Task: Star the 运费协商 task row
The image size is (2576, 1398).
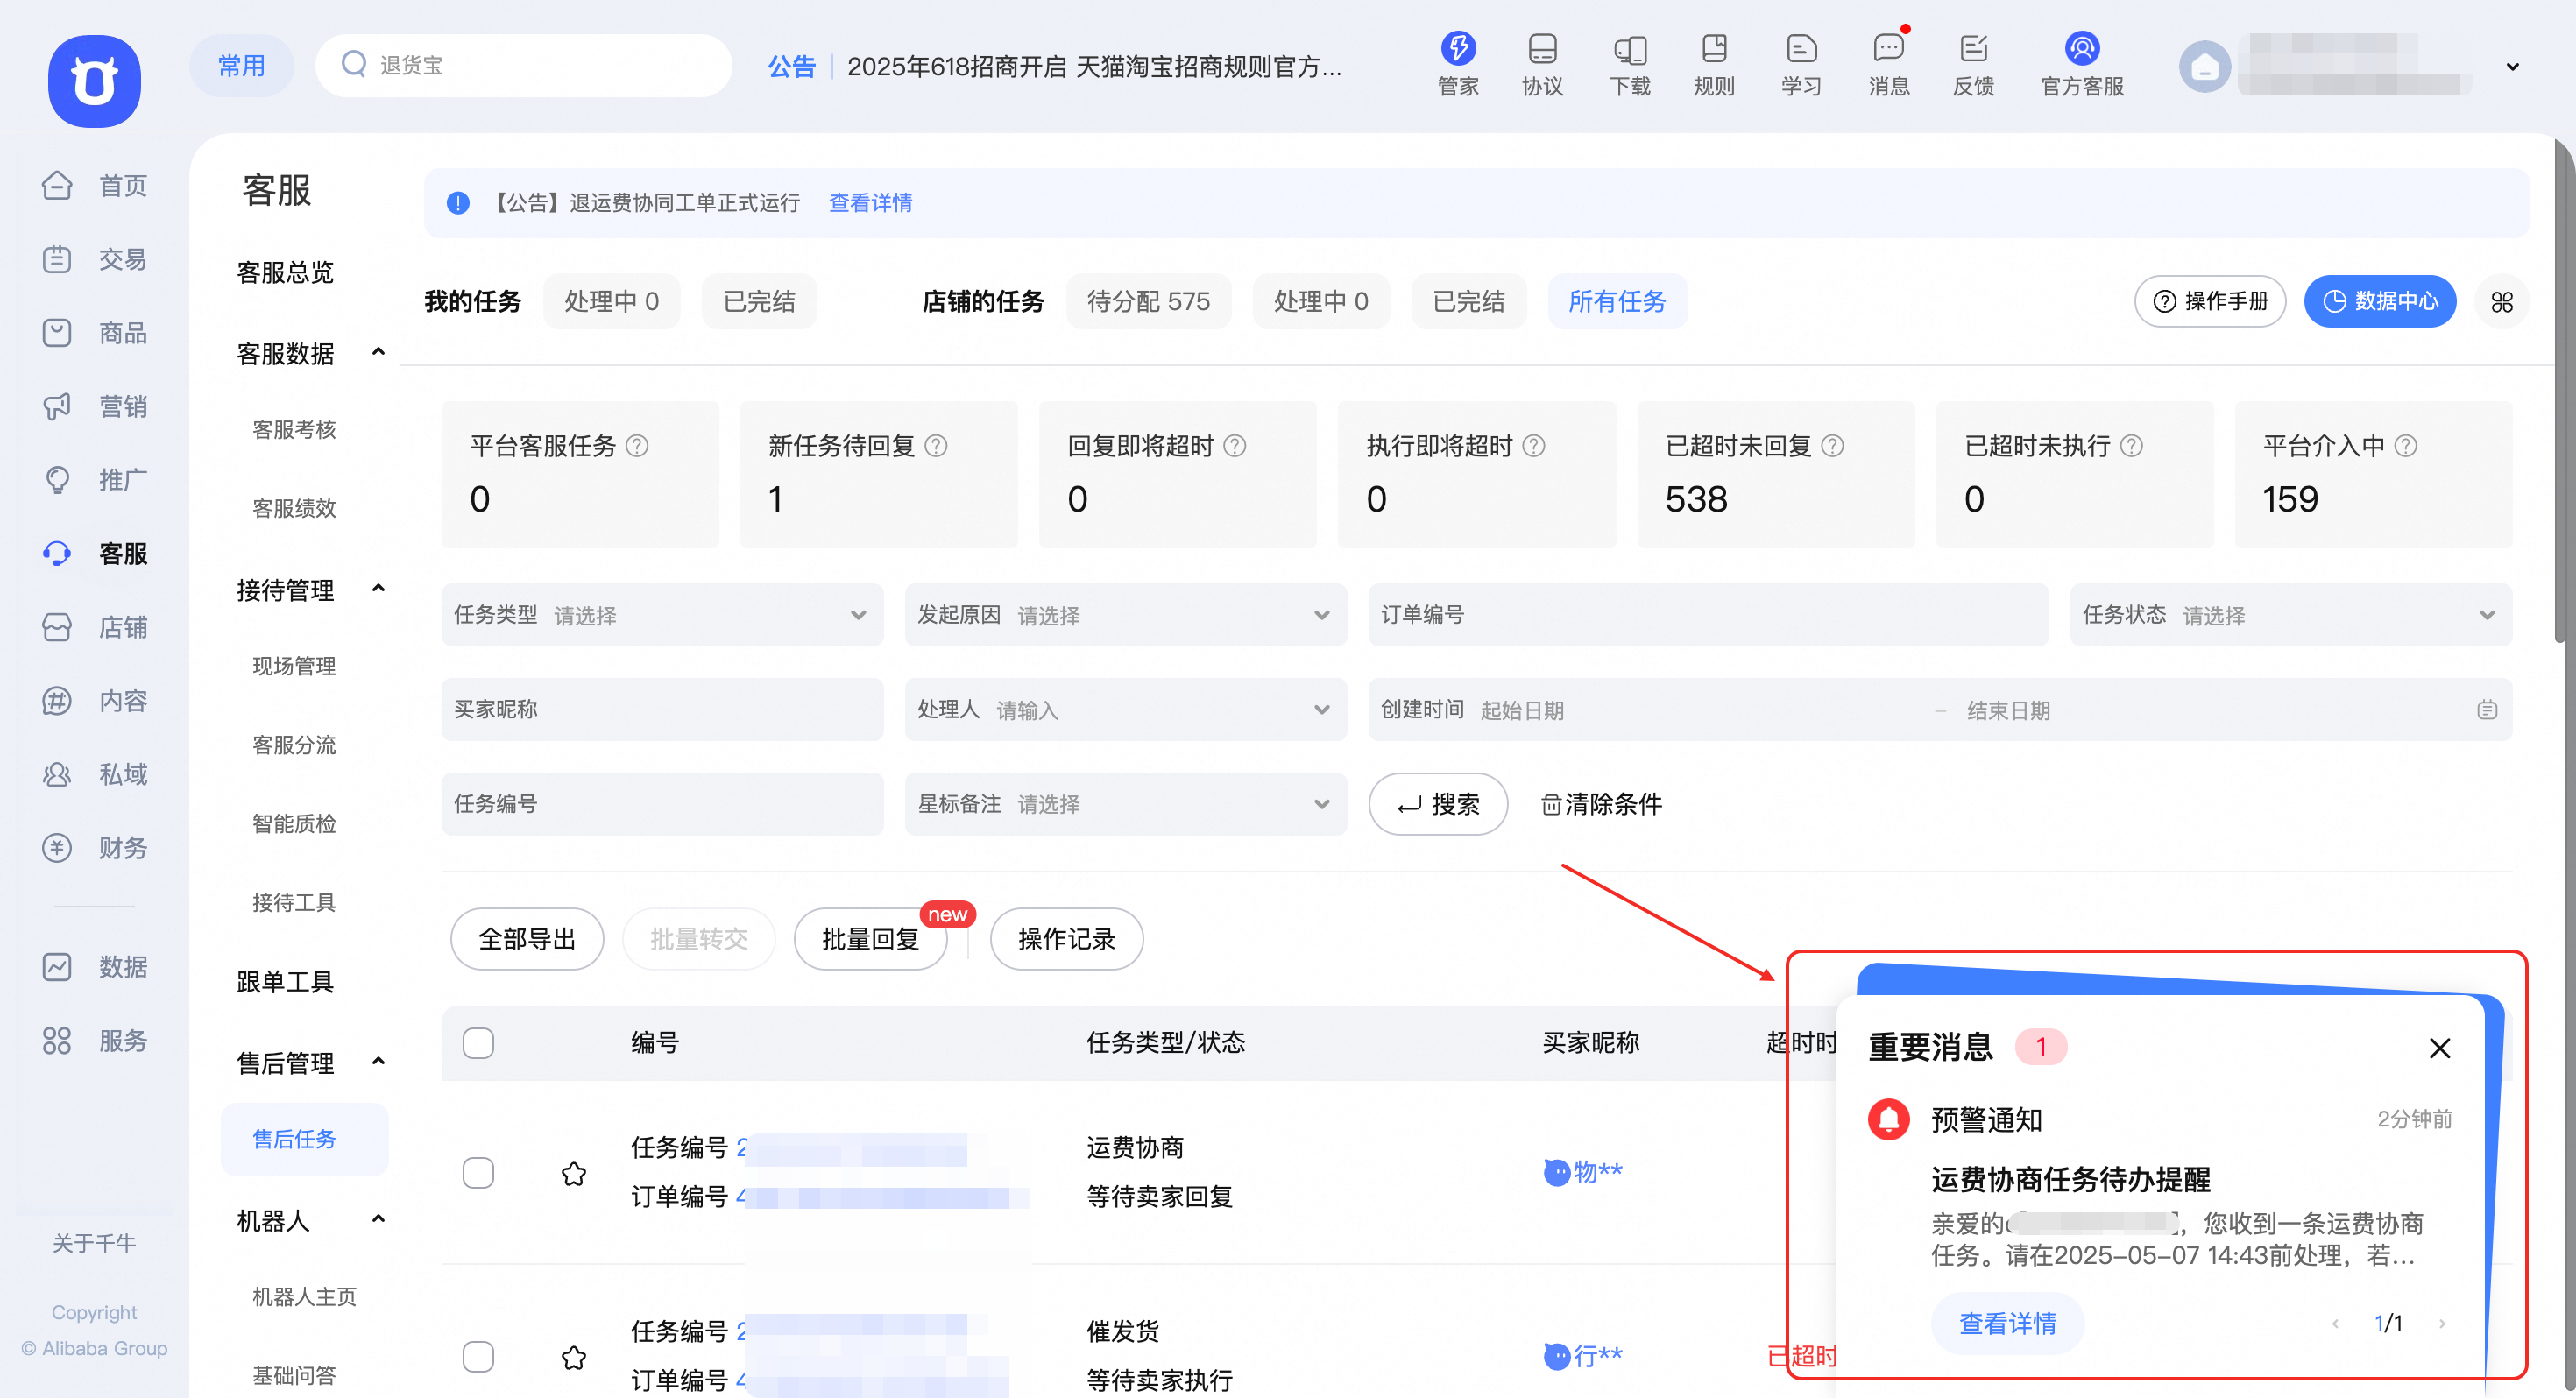Action: (573, 1172)
